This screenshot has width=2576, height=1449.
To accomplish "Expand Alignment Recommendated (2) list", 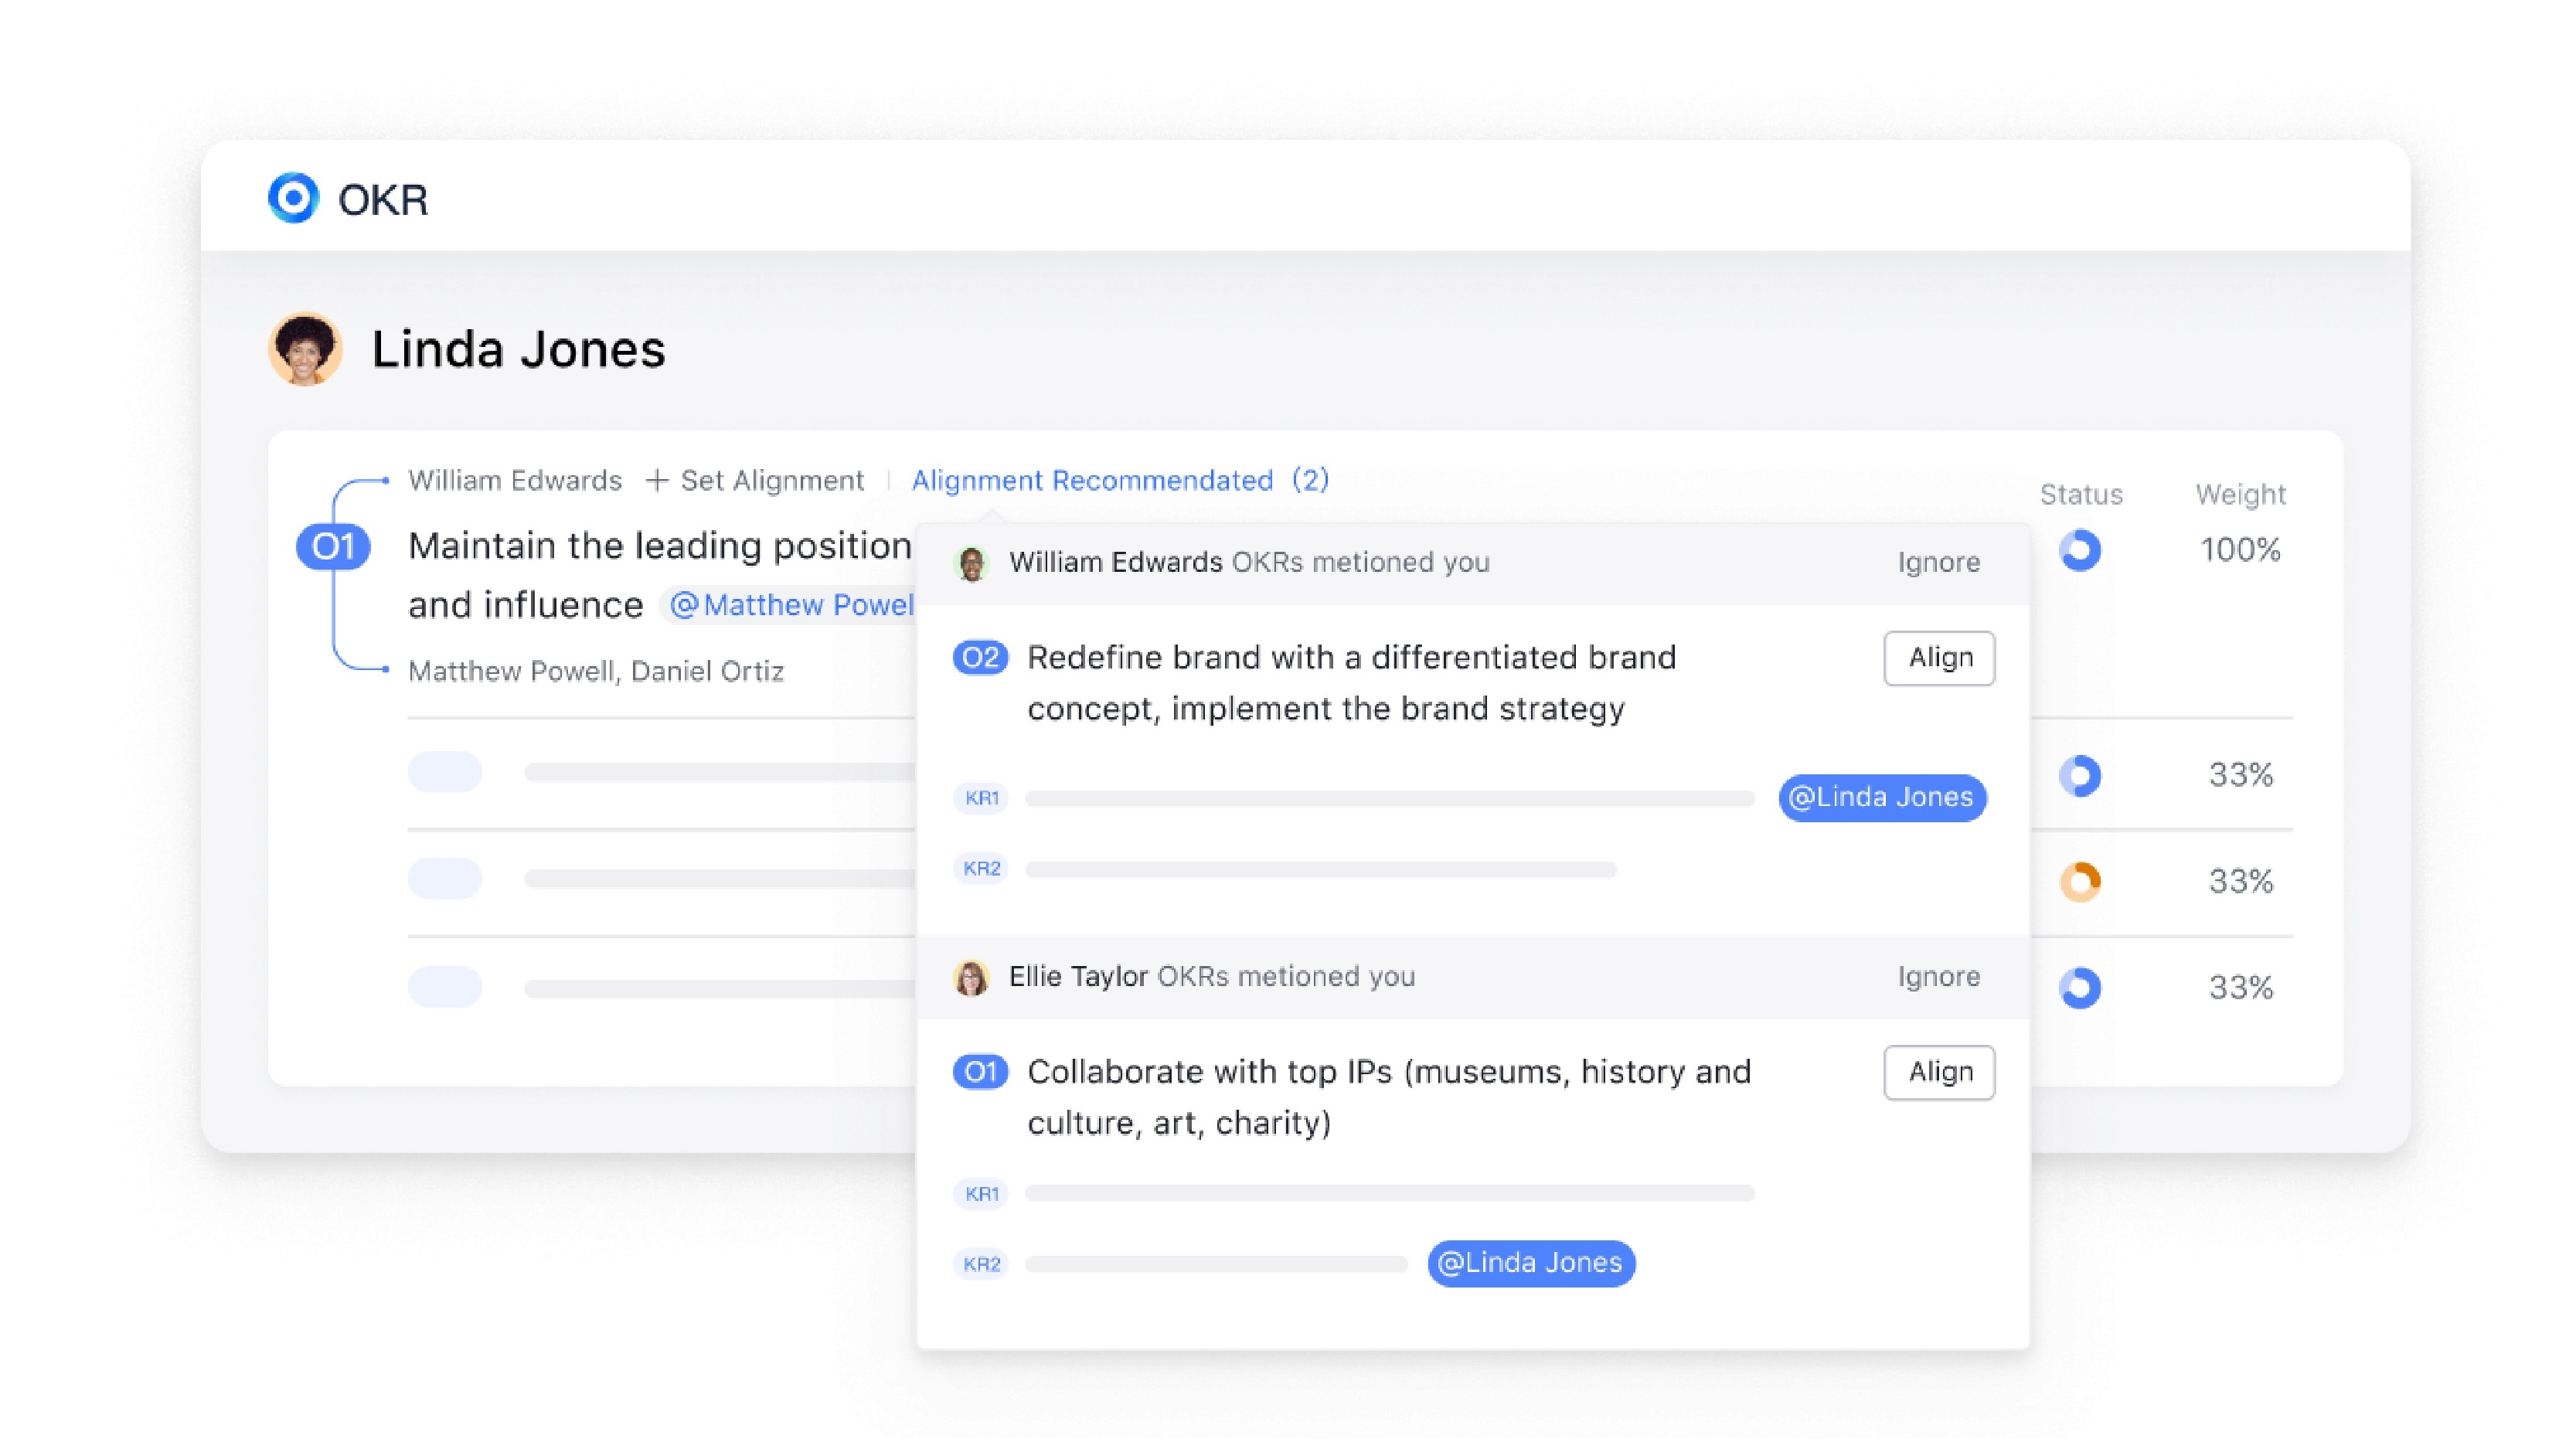I will 1120,481.
